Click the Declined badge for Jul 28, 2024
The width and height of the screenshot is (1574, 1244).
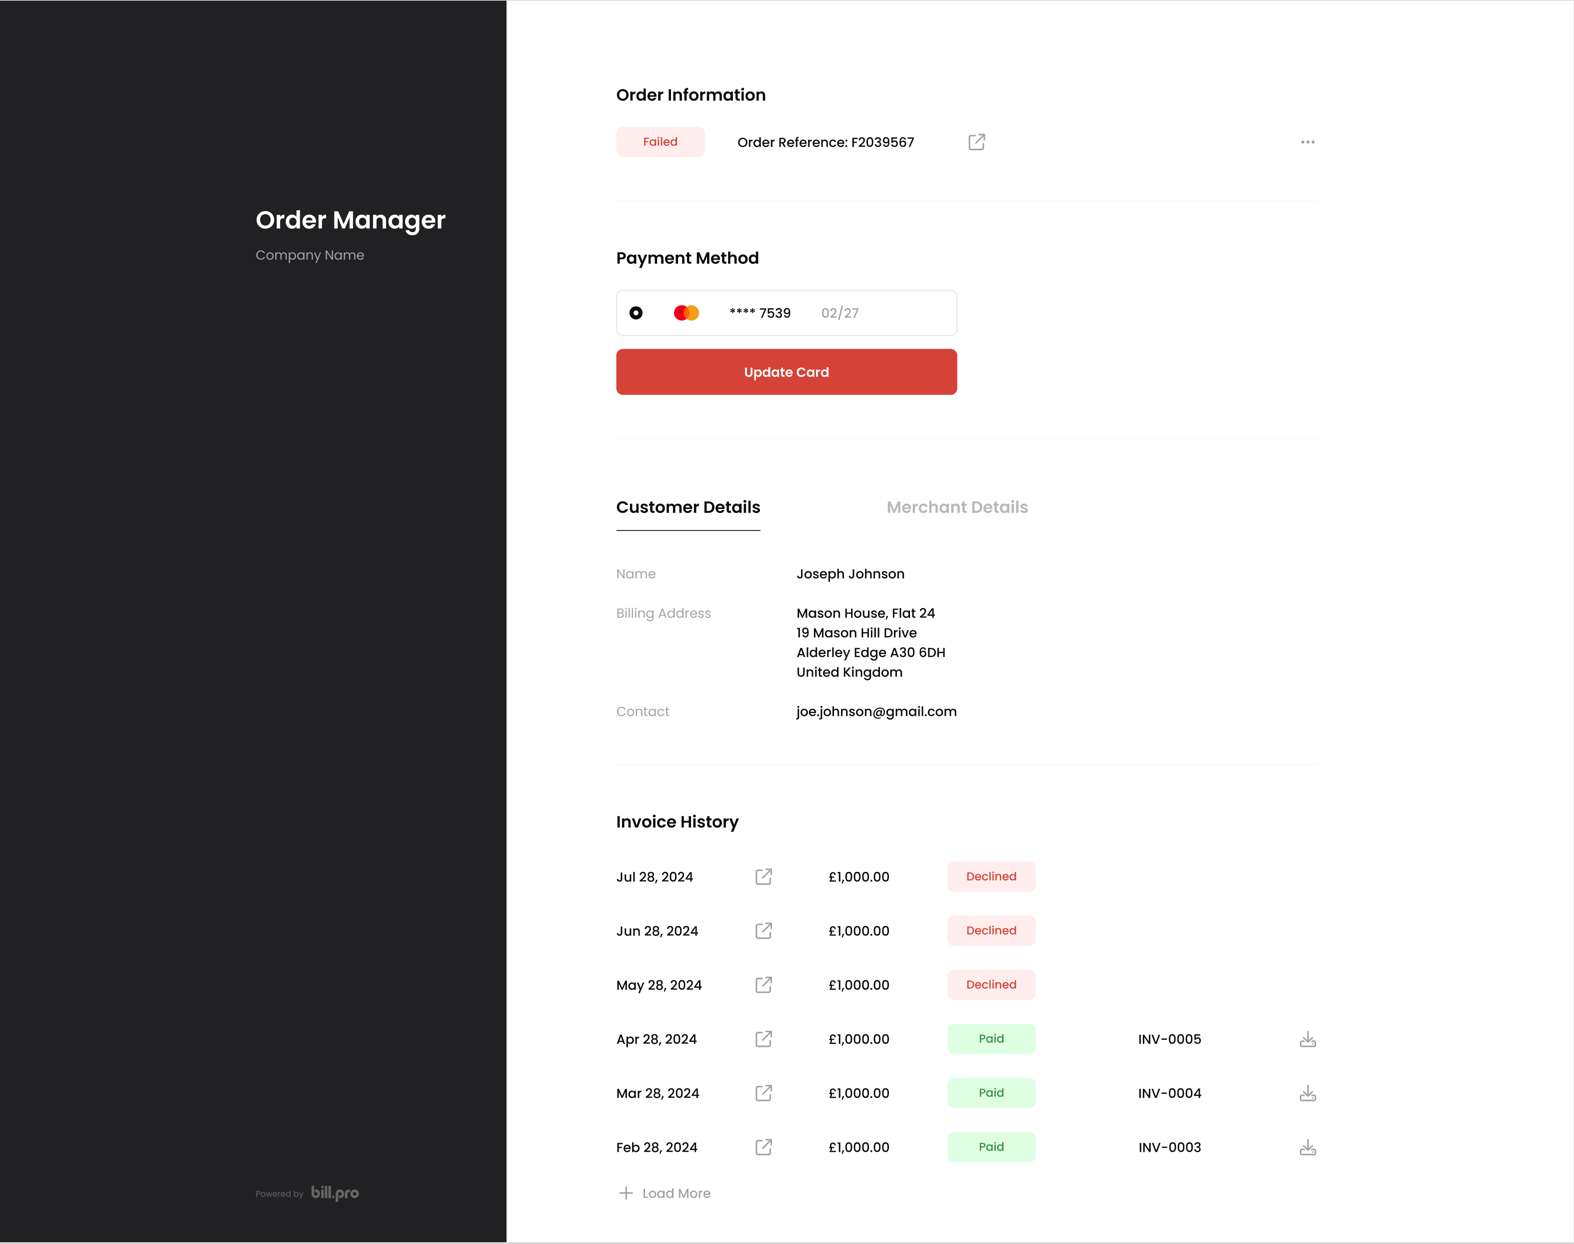[x=991, y=877]
